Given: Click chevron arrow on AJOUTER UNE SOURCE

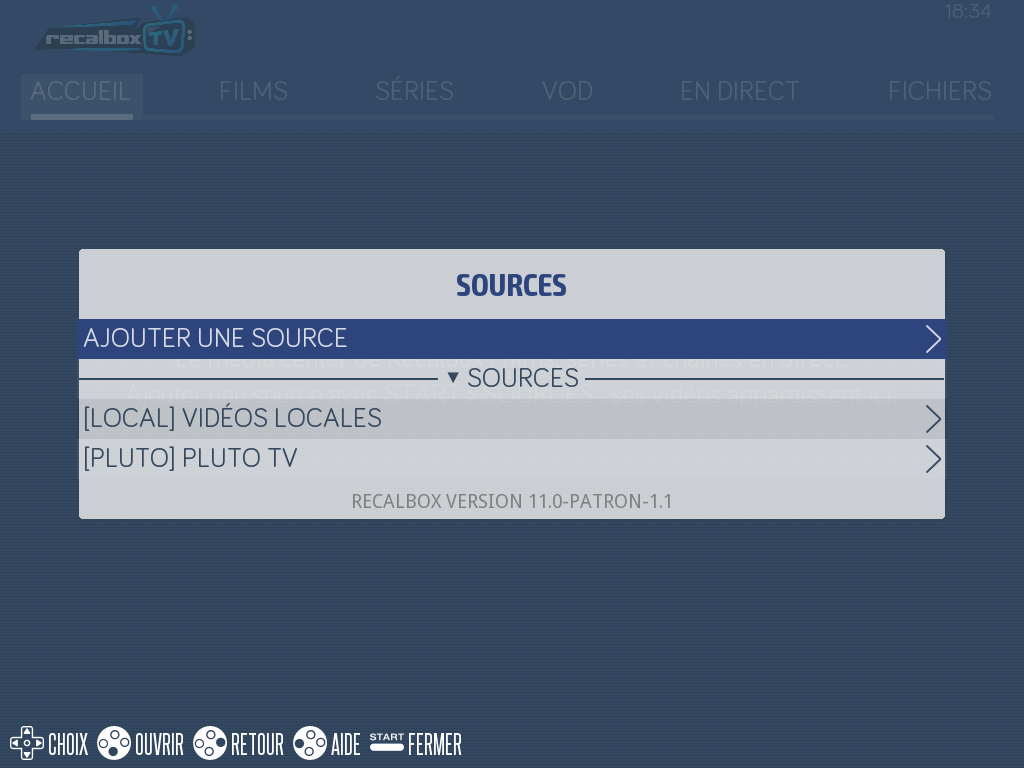Looking at the screenshot, I should coord(933,339).
